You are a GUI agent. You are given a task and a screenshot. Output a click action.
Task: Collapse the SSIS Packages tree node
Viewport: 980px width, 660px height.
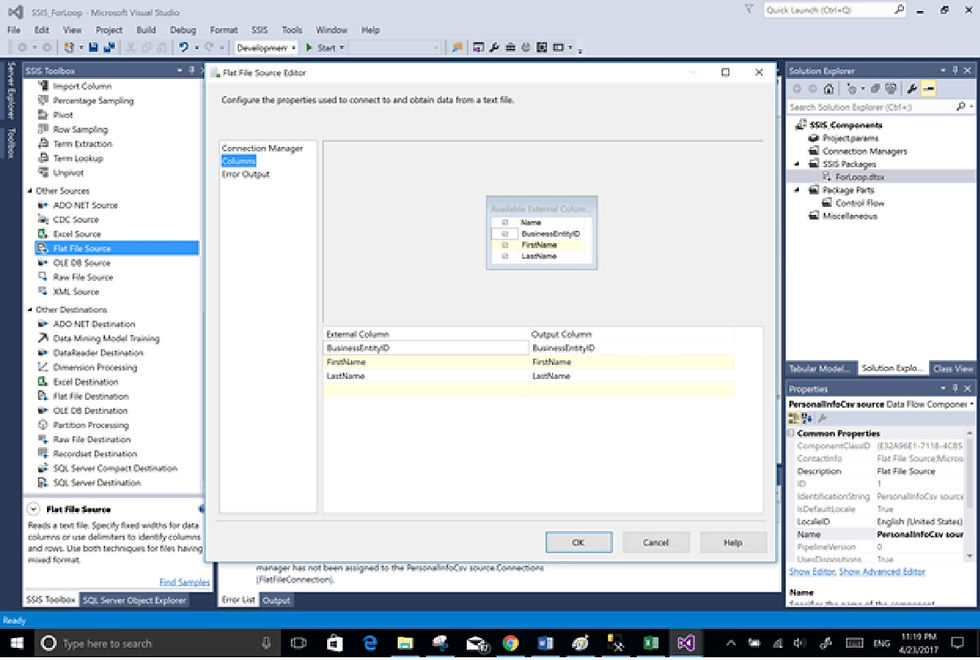coord(797,164)
